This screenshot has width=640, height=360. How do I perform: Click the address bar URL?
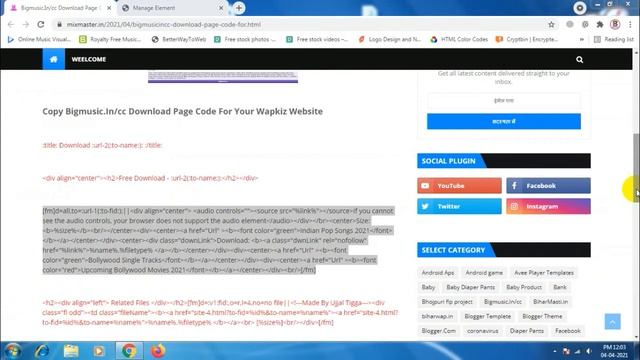click(164, 24)
